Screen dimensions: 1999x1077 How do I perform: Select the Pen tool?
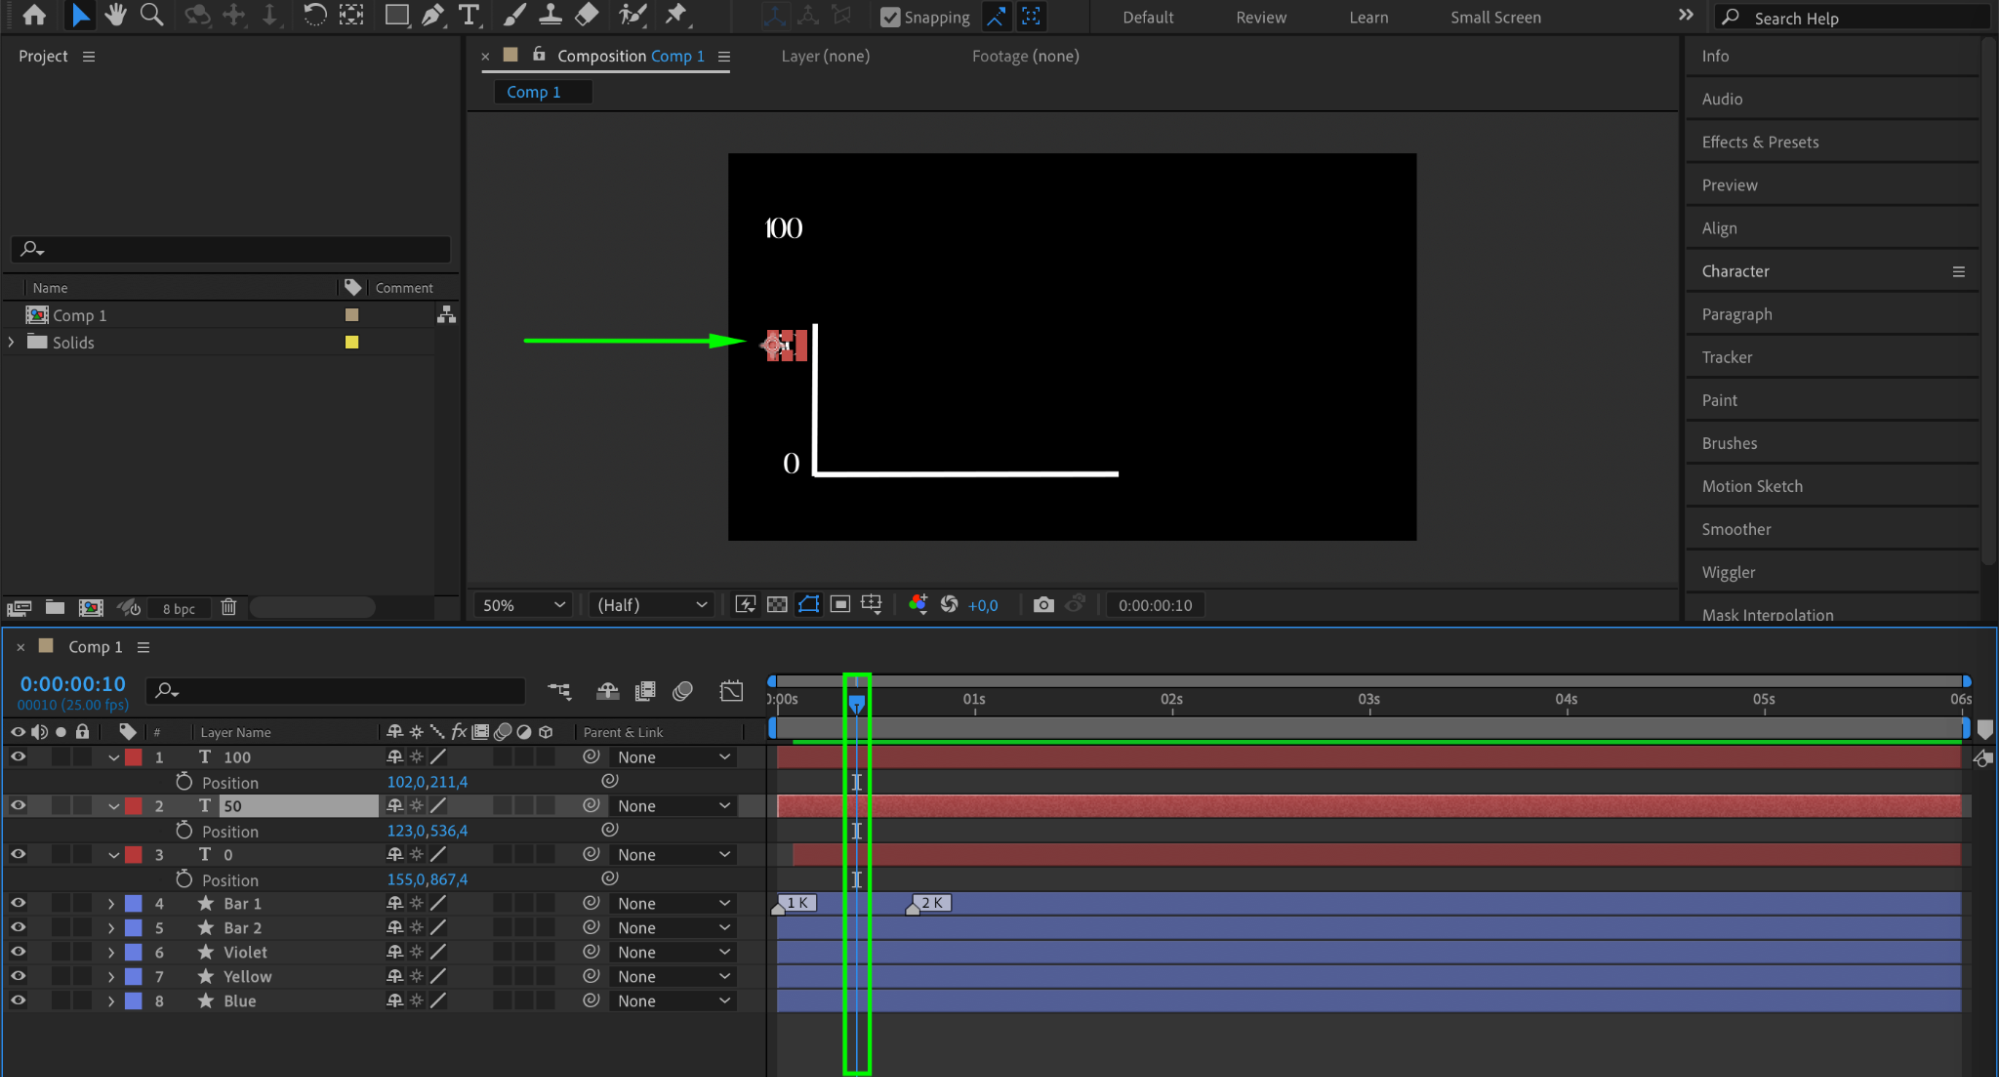click(x=433, y=15)
